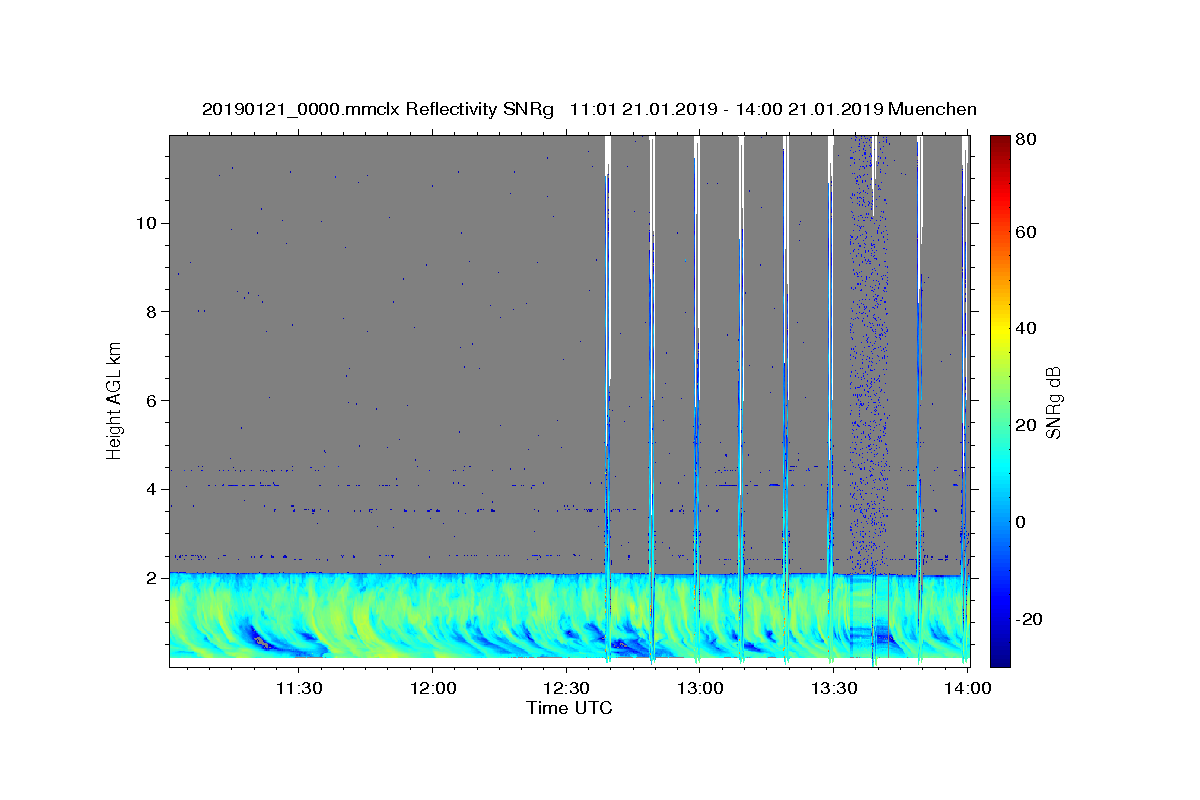
Task: Click the height tick label 6
Action: pos(151,400)
